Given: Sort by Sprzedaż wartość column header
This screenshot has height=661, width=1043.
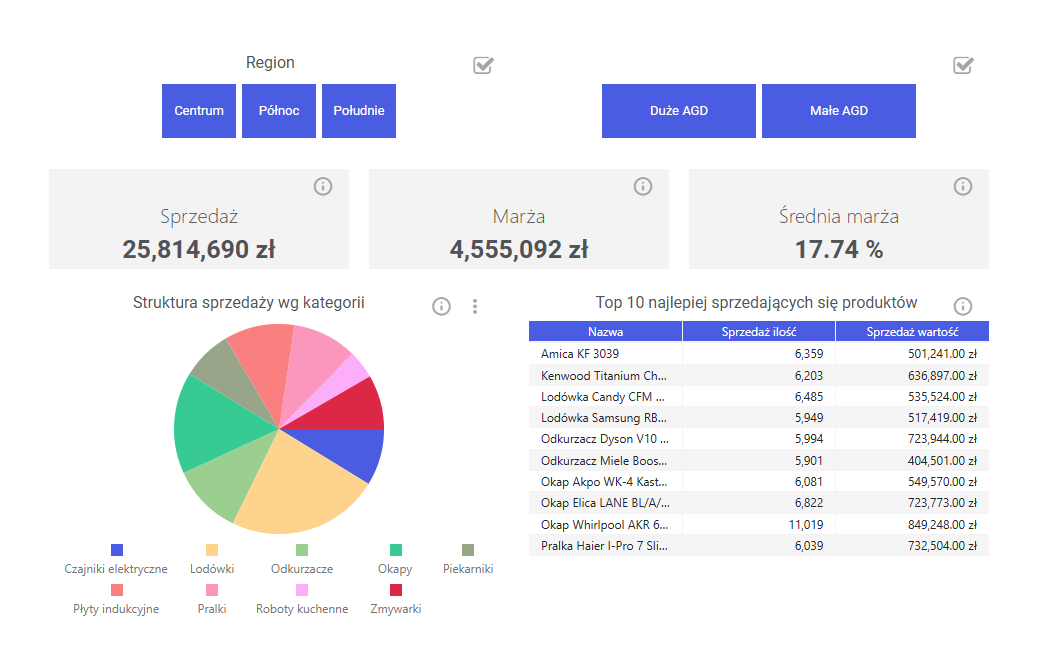Looking at the screenshot, I should (912, 331).
